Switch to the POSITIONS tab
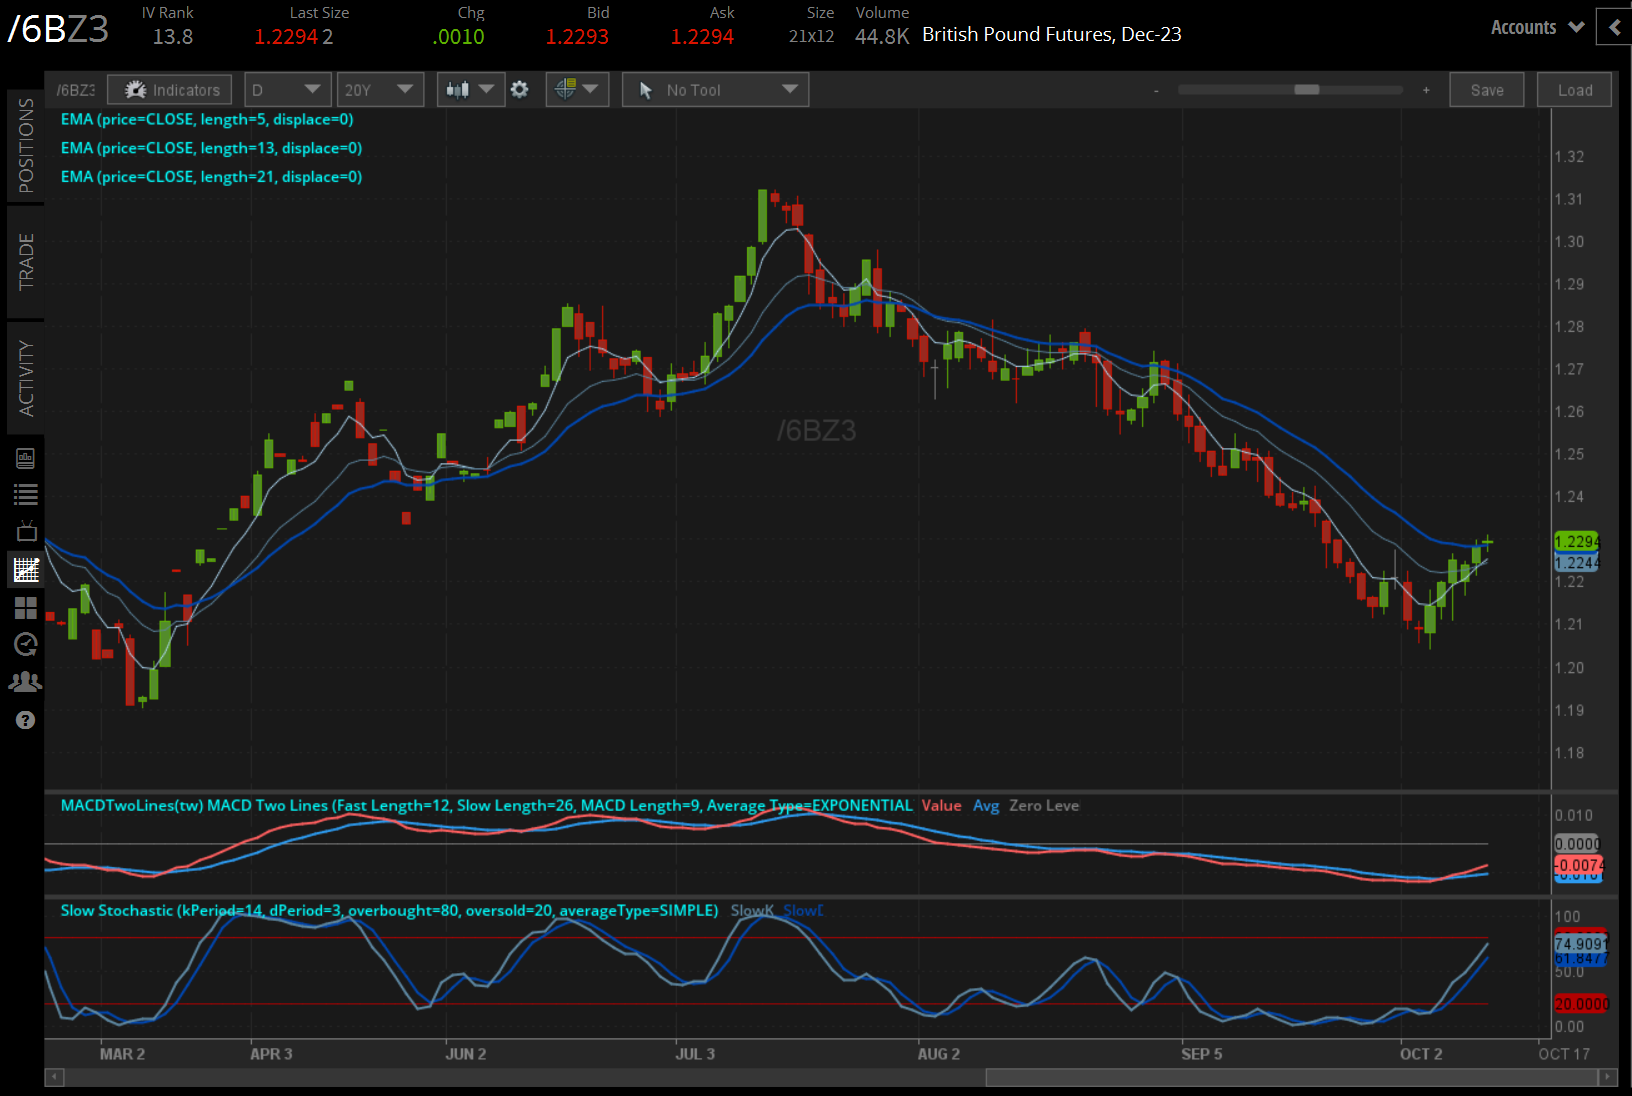The height and width of the screenshot is (1096, 1632). [x=26, y=146]
